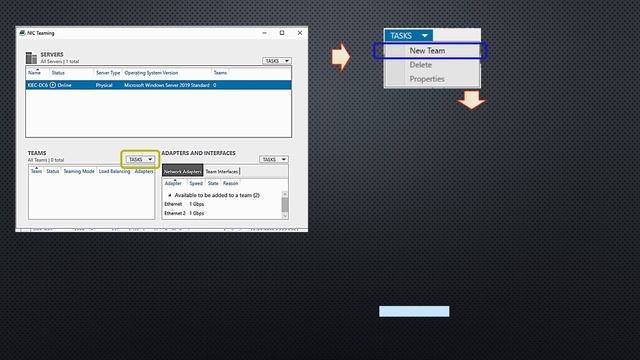This screenshot has height=360, width=640.
Task: Switch to the Network Adapters tab
Action: [182, 171]
